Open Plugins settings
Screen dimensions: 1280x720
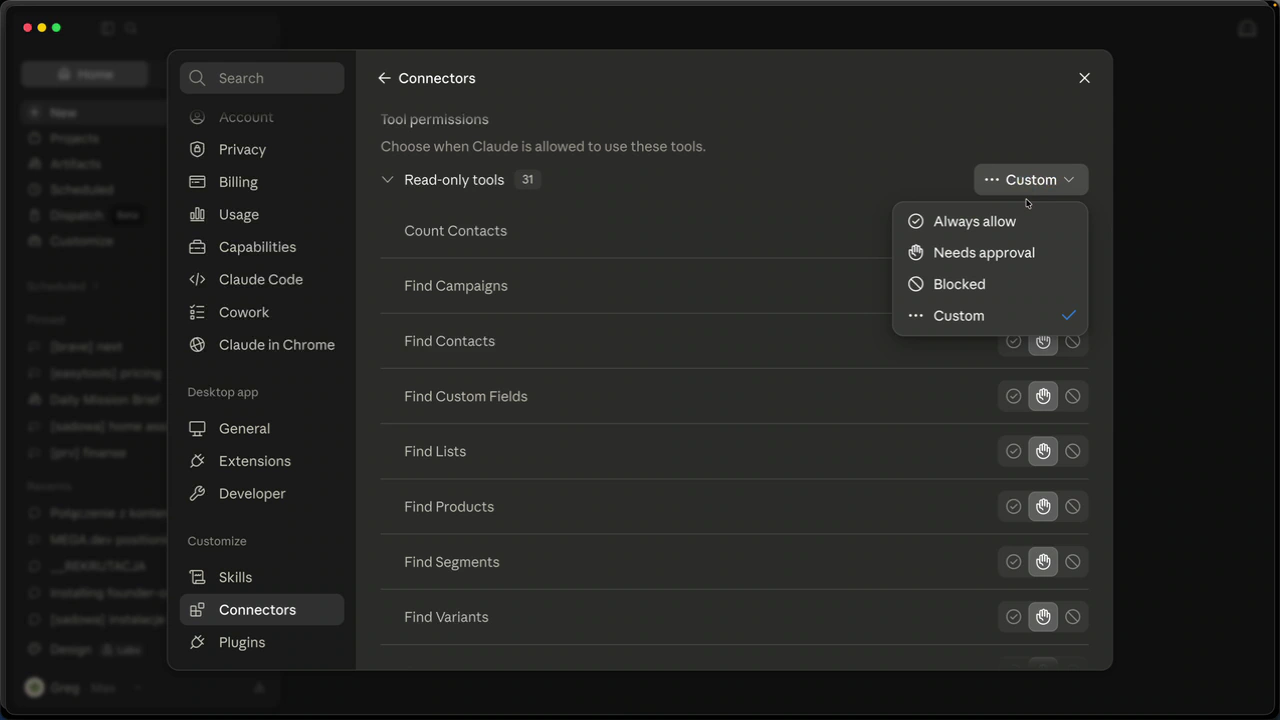(262, 643)
